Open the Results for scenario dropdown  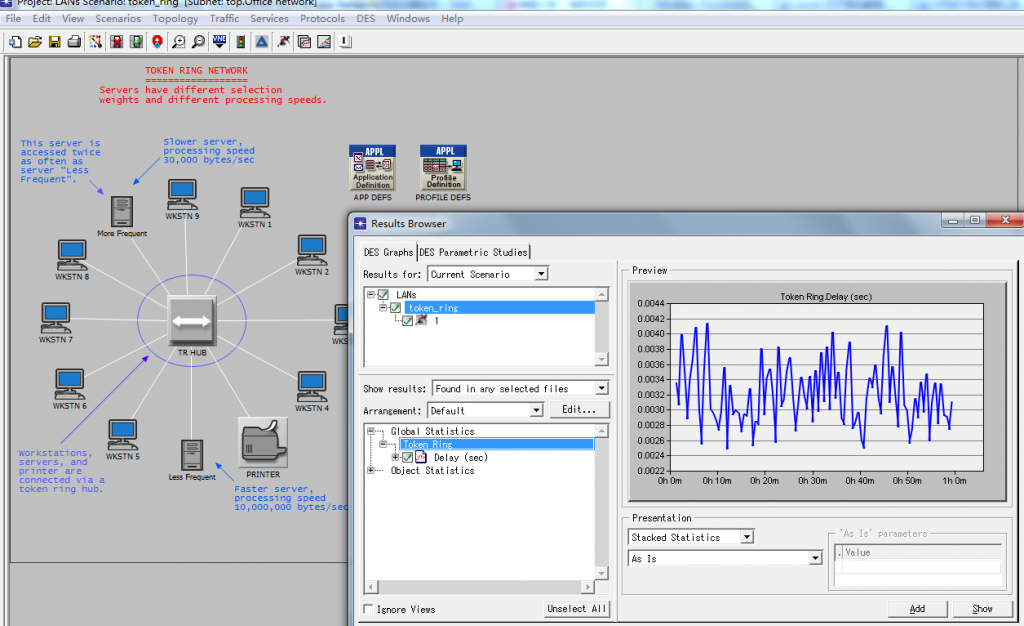tap(541, 274)
